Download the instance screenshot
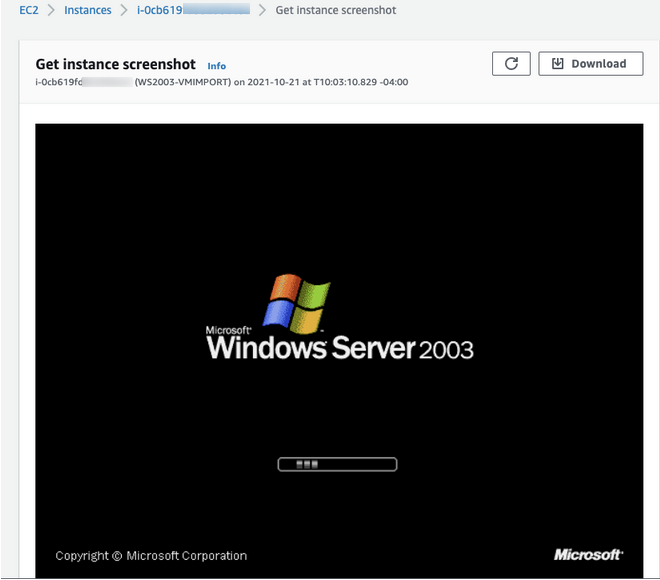 pyautogui.click(x=591, y=64)
